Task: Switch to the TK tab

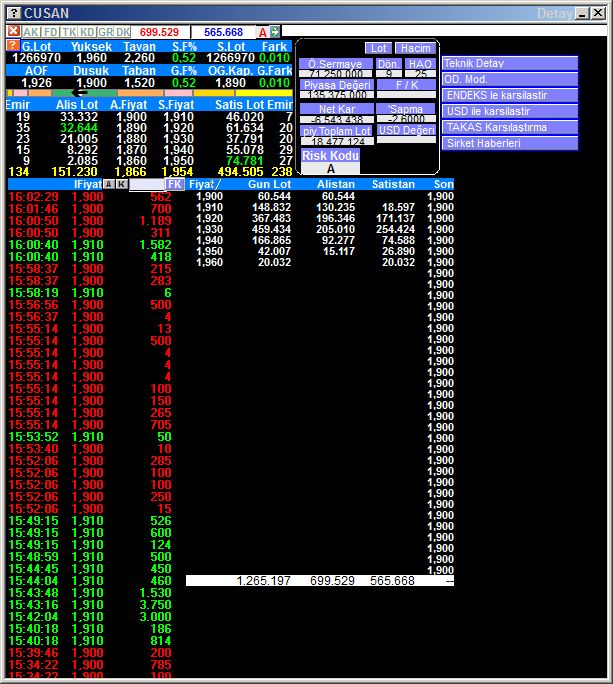Action: pos(69,32)
